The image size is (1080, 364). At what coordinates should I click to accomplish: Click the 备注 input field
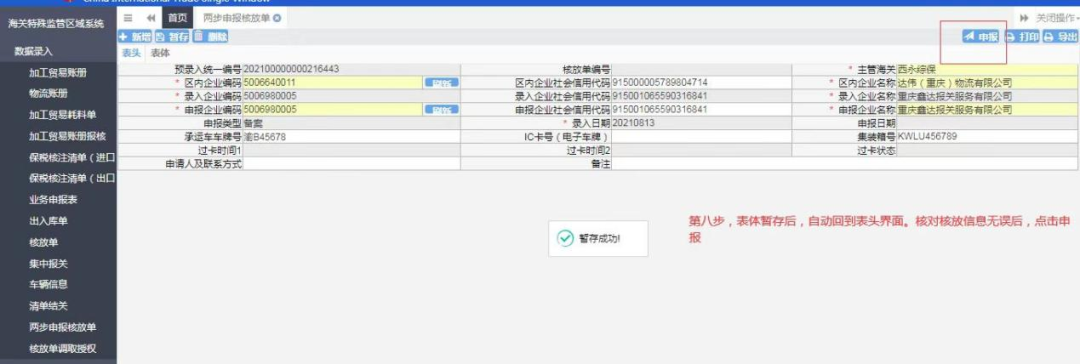(x=844, y=163)
